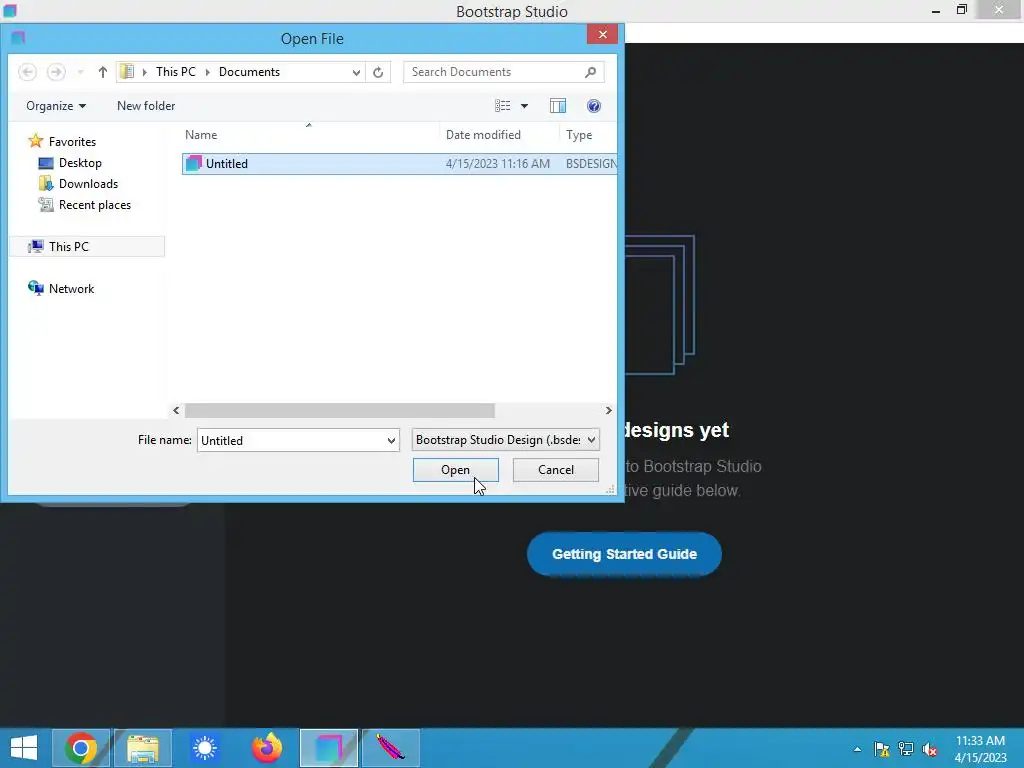The width and height of the screenshot is (1024, 768).
Task: Toggle the preview pane
Action: [558, 106]
